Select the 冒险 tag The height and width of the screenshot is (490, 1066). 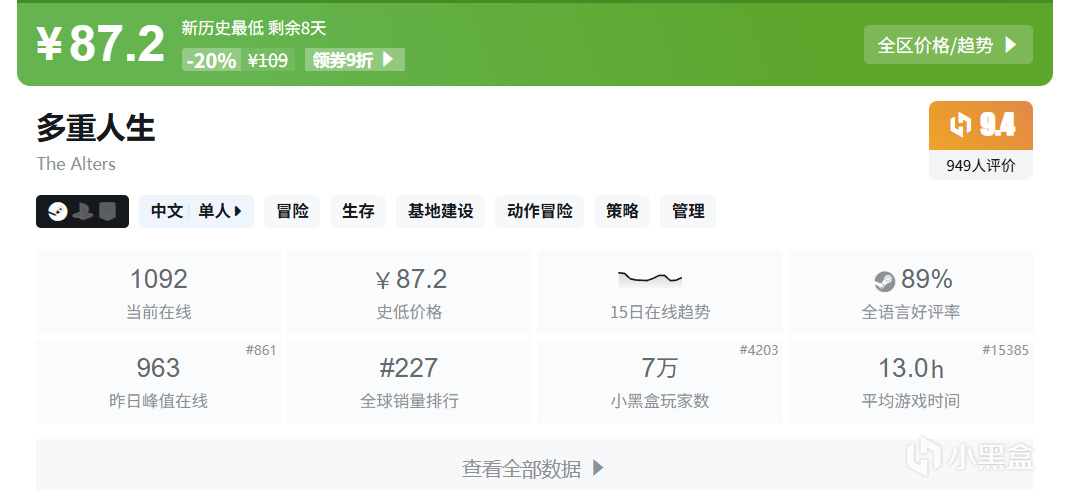292,211
